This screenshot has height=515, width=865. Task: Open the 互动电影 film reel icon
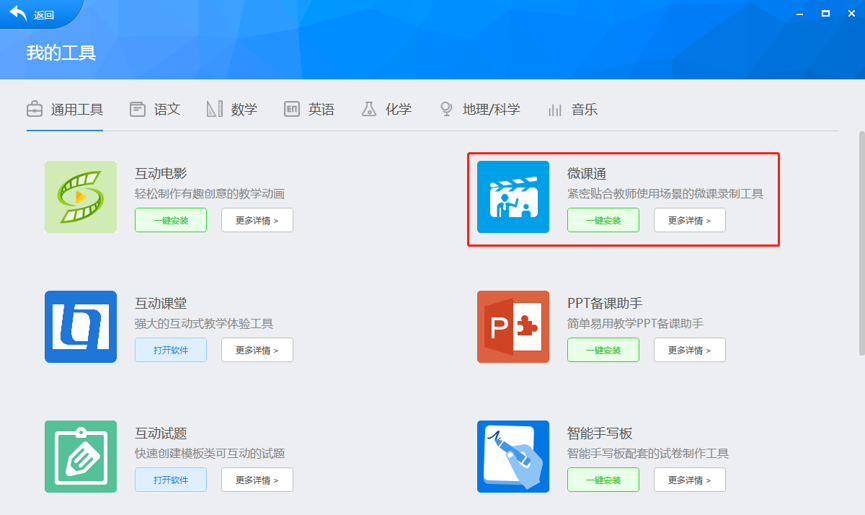coord(81,197)
